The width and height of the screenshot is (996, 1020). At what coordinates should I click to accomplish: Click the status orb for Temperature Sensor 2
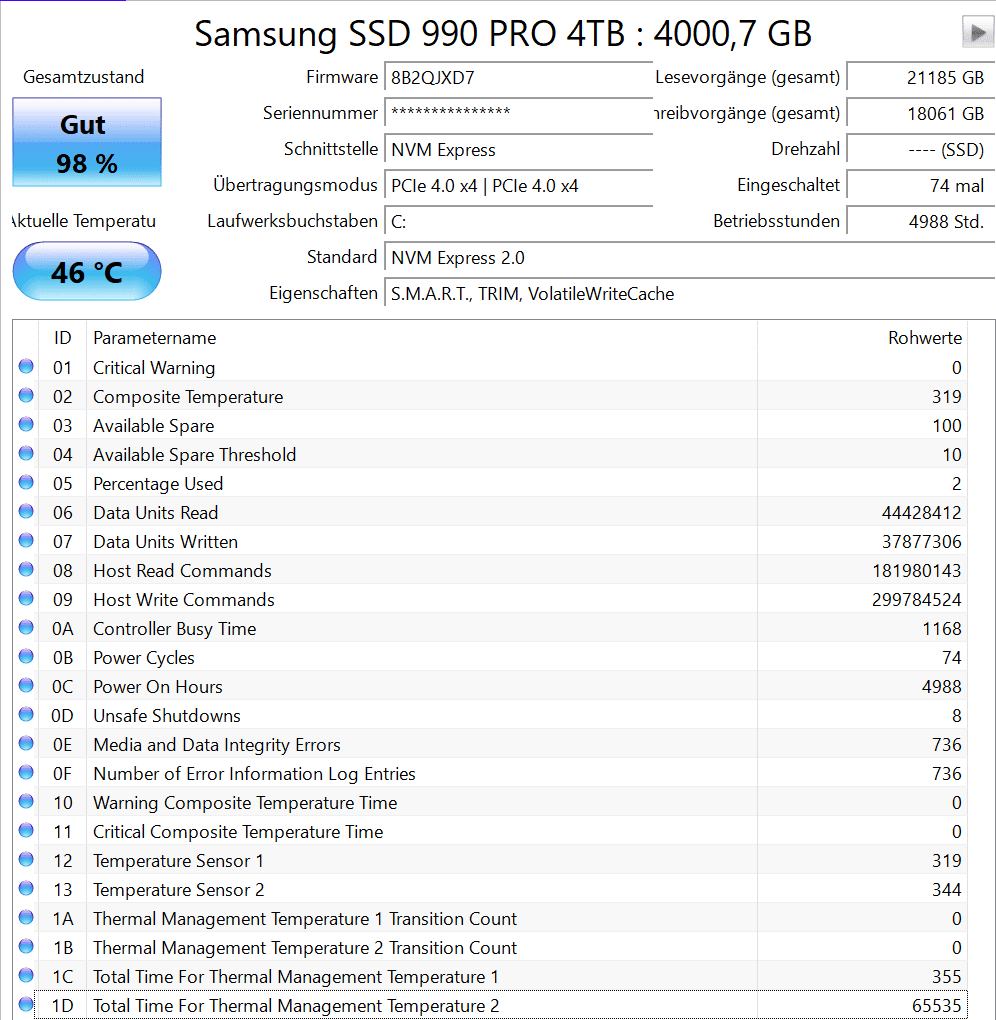26,889
